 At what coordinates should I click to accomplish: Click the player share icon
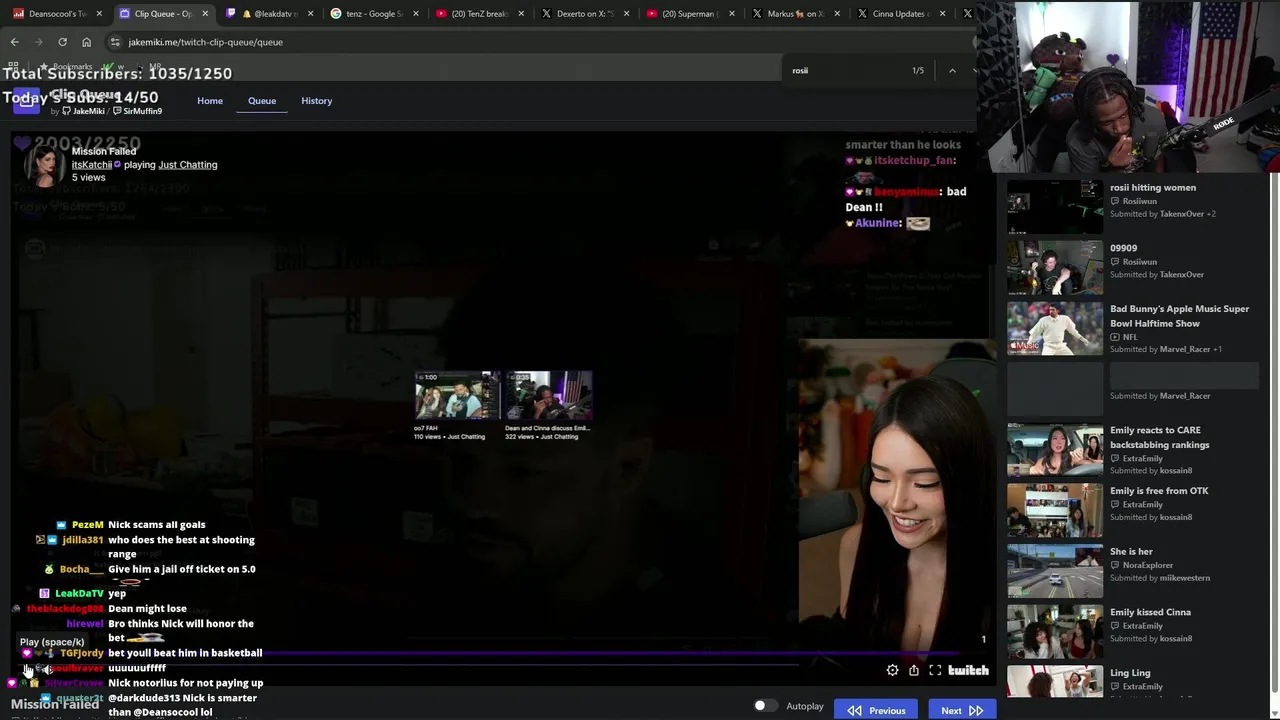pyautogui.click(x=913, y=670)
